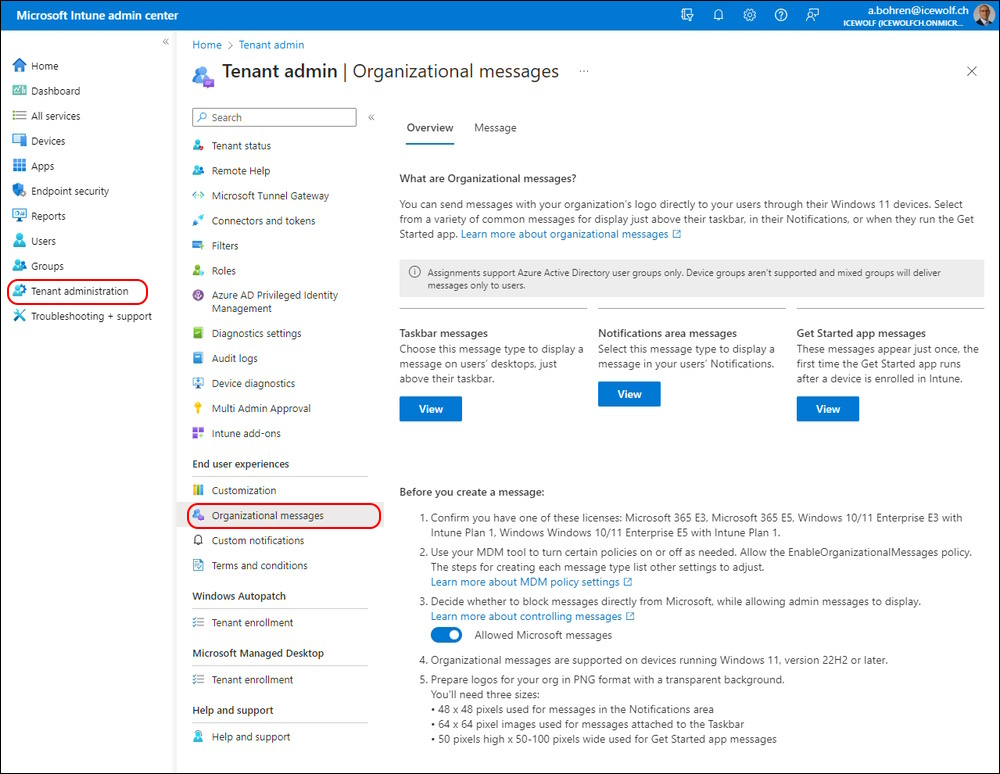Click the Multi Admin Approval key icon
The image size is (1000, 774).
[x=198, y=408]
